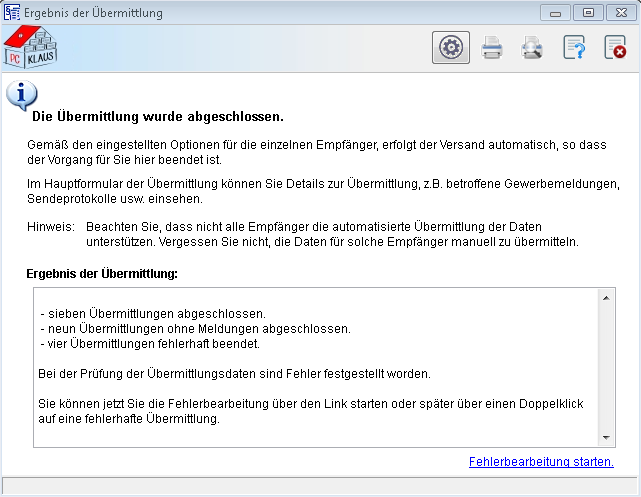Viewport: 641px width, 497px height.
Task: Click the PC KLAUS house logo
Action: [x=31, y=48]
